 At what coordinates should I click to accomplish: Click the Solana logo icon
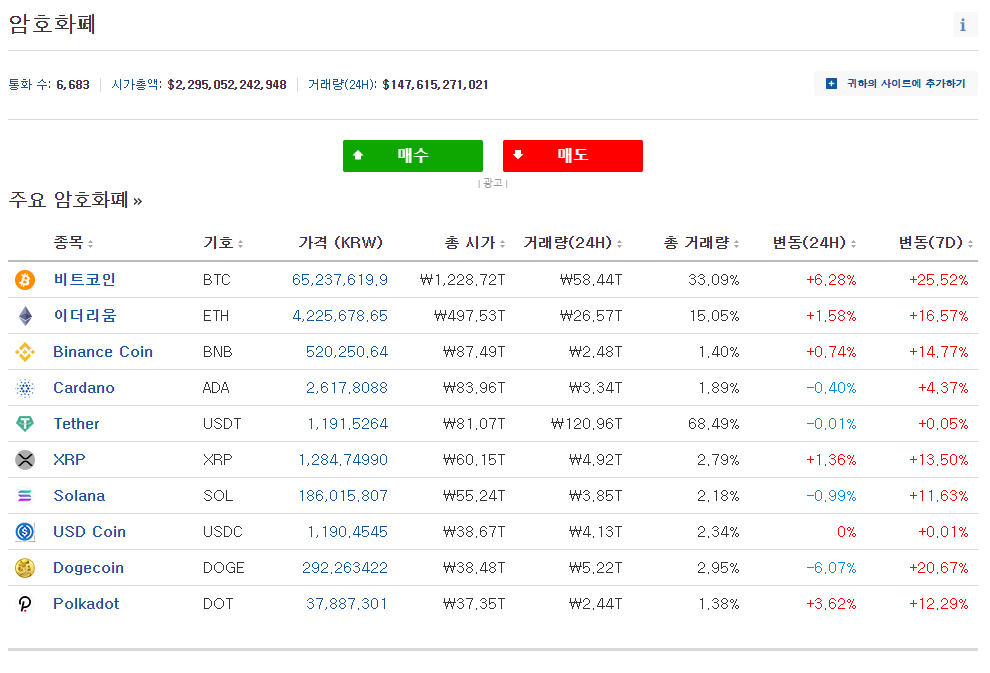coord(25,496)
